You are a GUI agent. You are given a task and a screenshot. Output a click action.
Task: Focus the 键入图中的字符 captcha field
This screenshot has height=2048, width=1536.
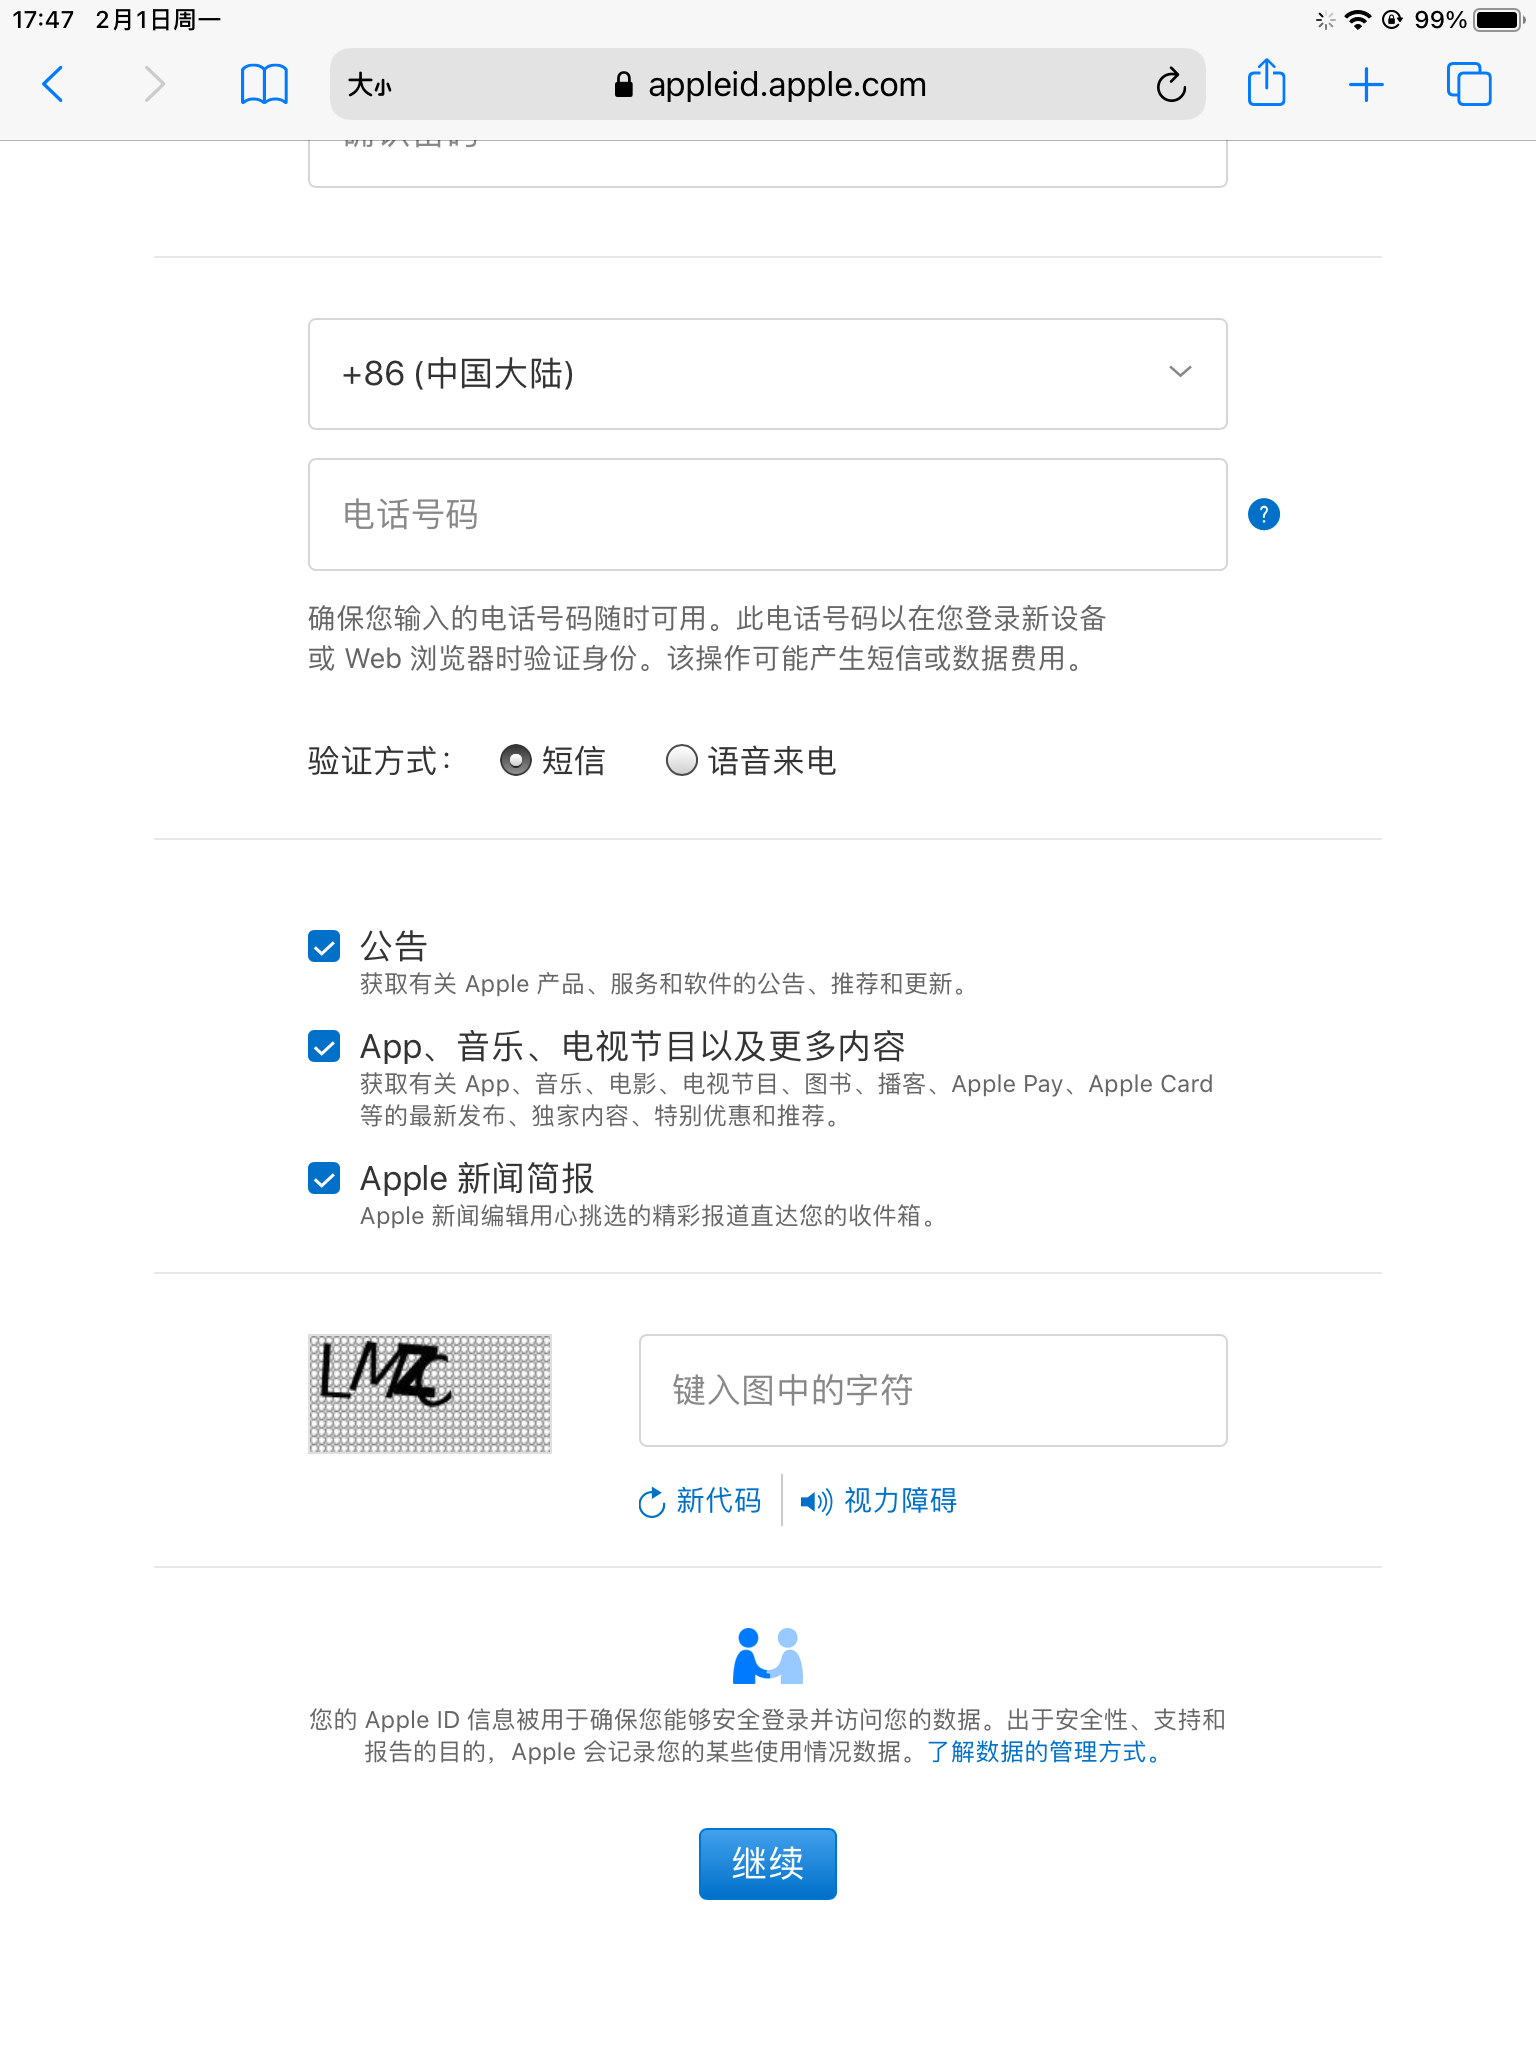[x=933, y=1390]
